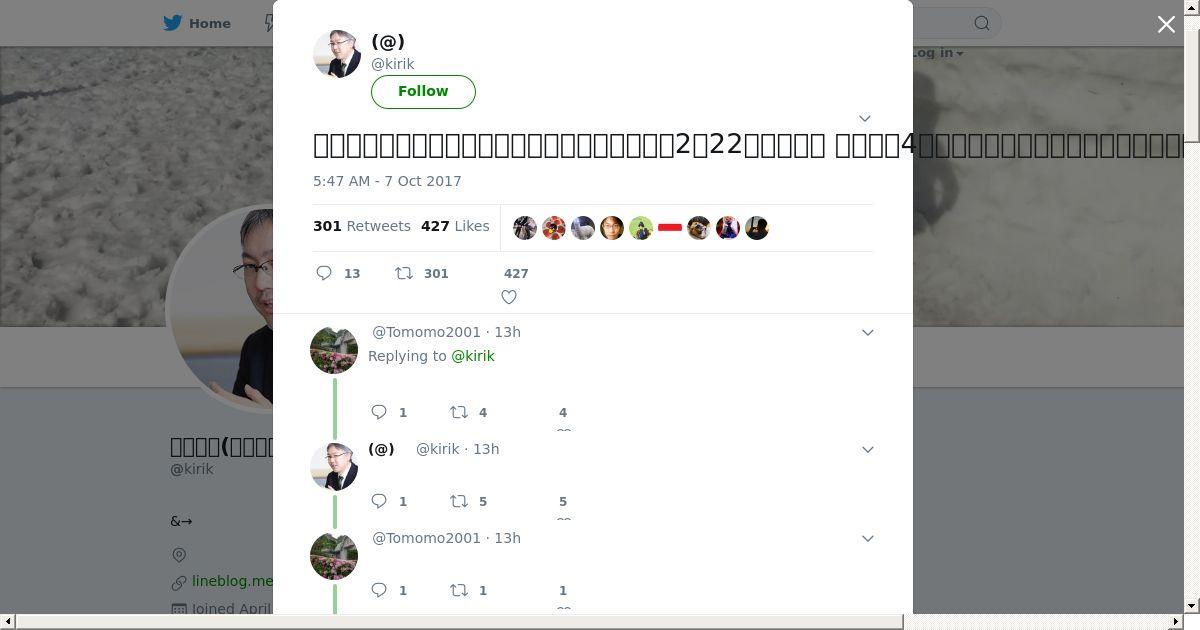Retweet the main tweet with 301 retweets

[x=404, y=273]
